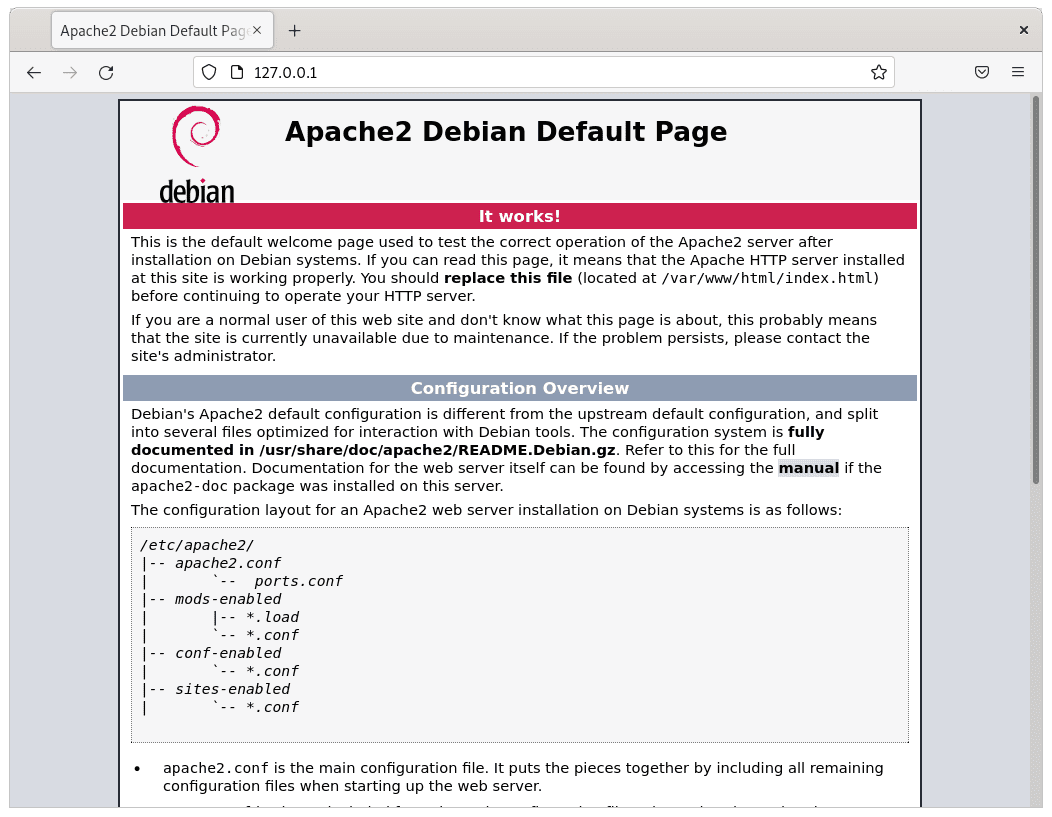This screenshot has height=817, width=1052.
Task: Open the Firefox hamburger menu
Action: pos(1018,72)
